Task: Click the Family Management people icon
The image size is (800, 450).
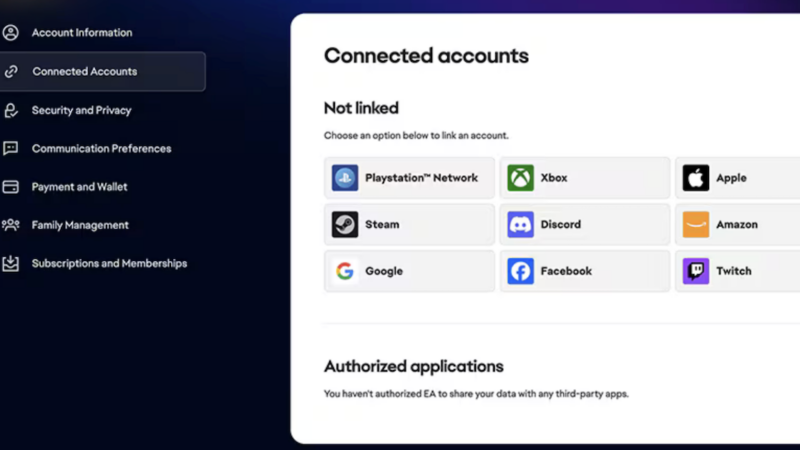Action: pyautogui.click(x=10, y=225)
